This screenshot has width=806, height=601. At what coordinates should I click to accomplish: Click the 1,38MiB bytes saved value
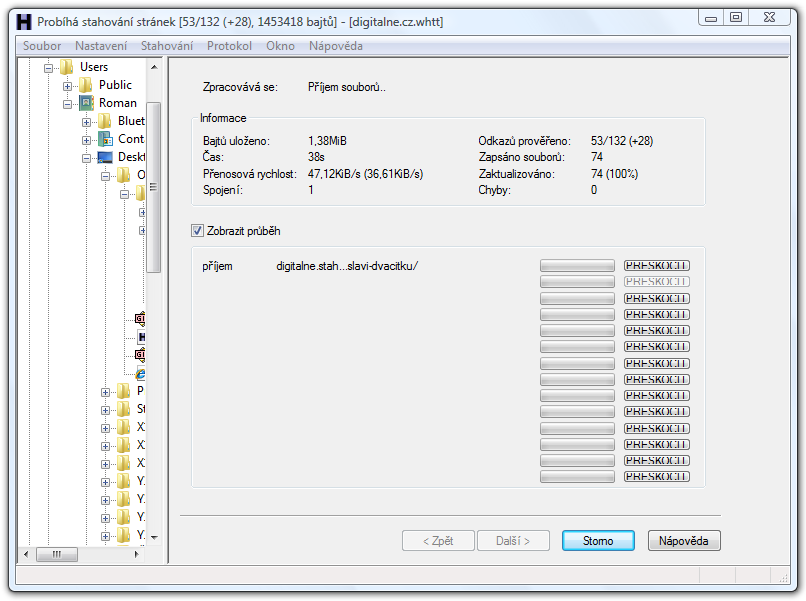327,141
